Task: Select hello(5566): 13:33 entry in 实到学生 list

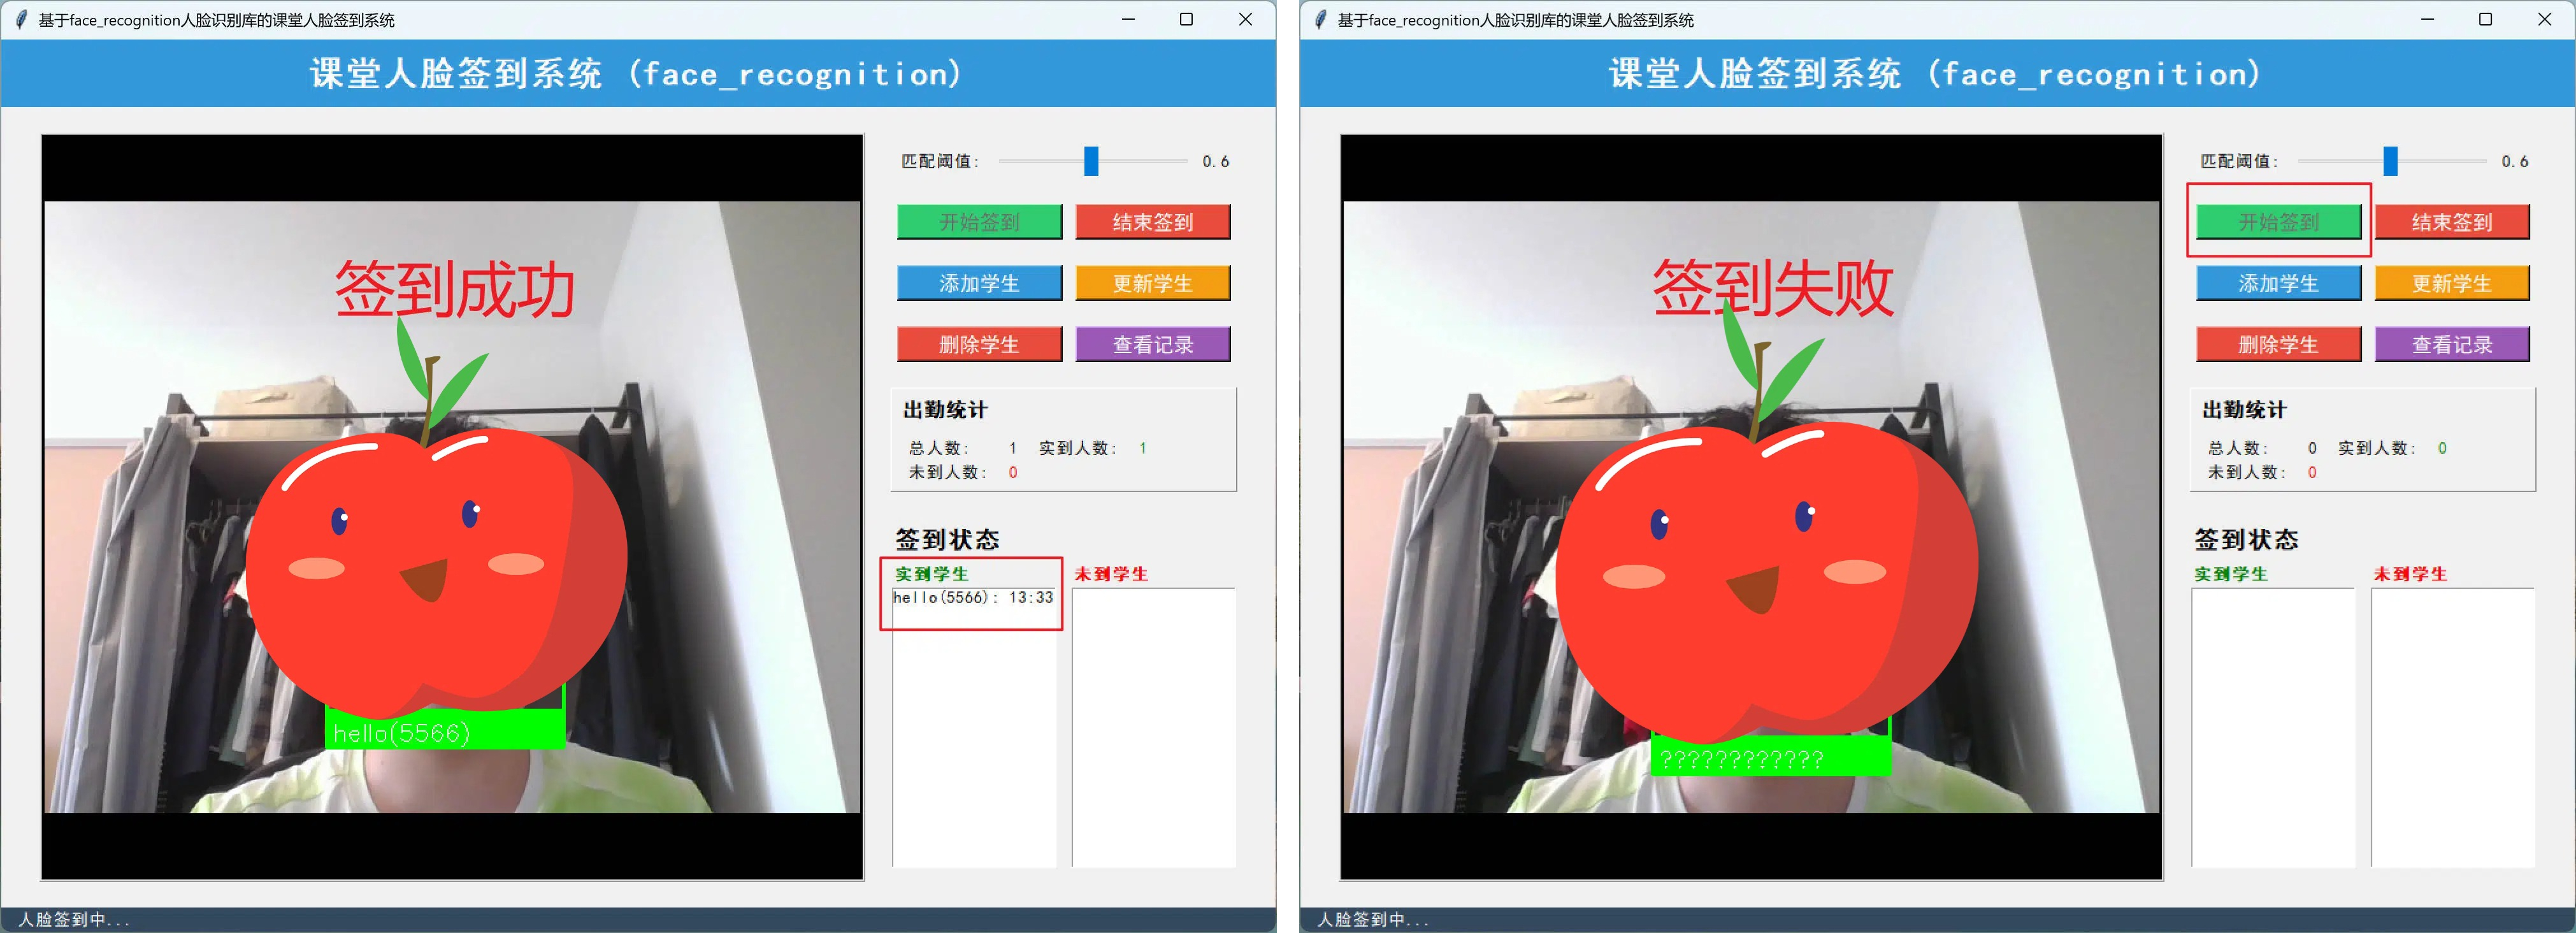Action: coord(973,597)
